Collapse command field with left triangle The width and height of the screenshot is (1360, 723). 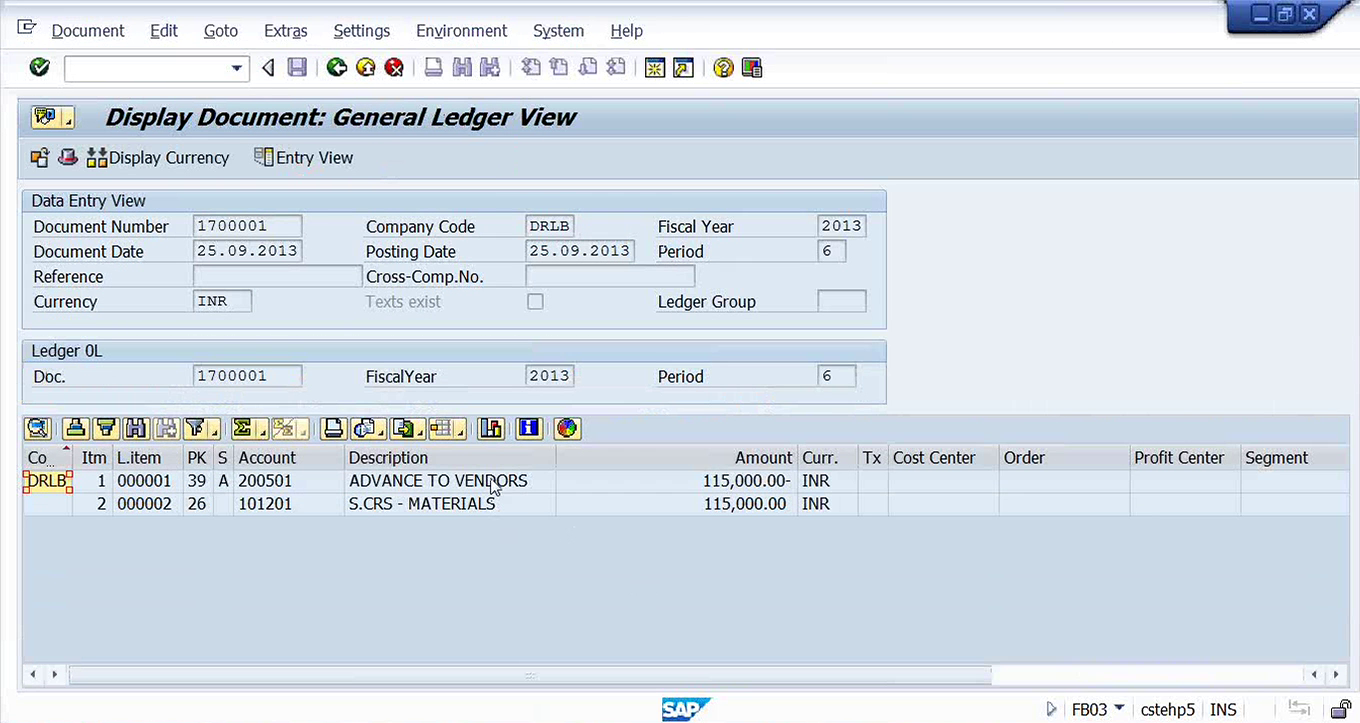267,68
